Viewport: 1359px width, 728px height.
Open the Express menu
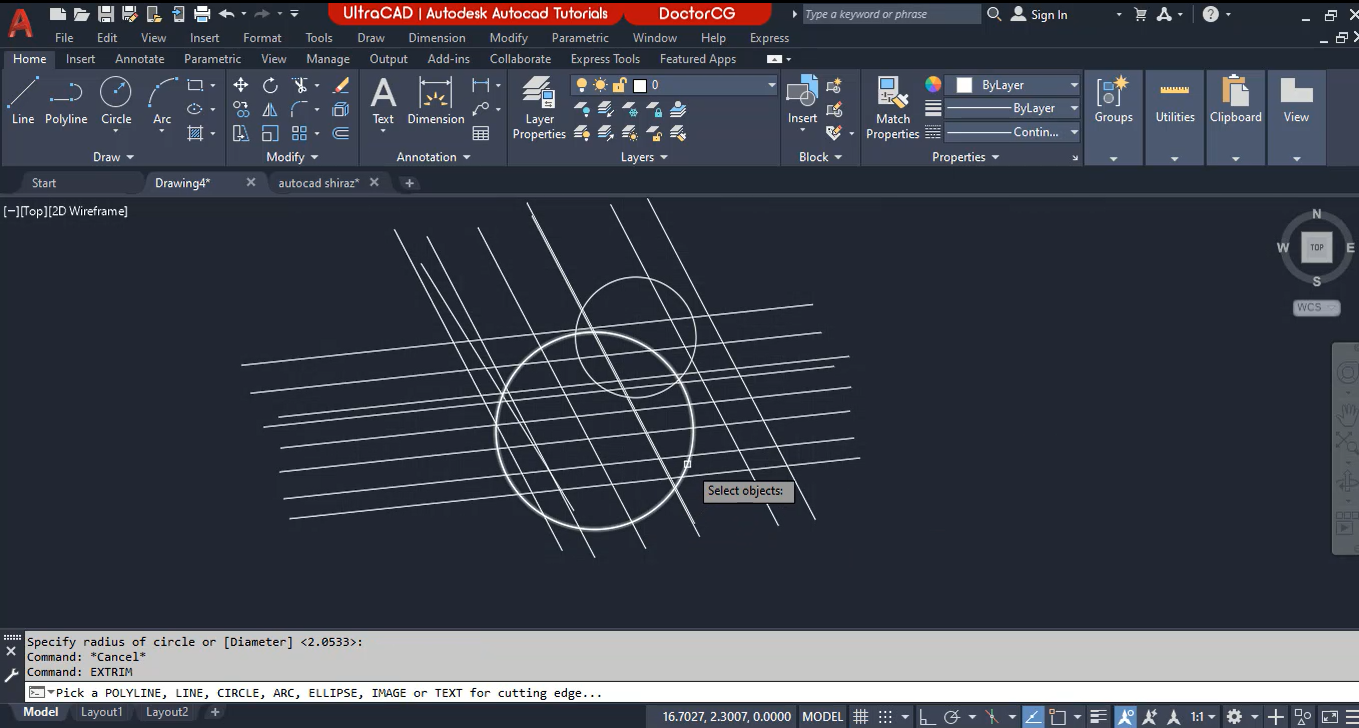pos(769,38)
